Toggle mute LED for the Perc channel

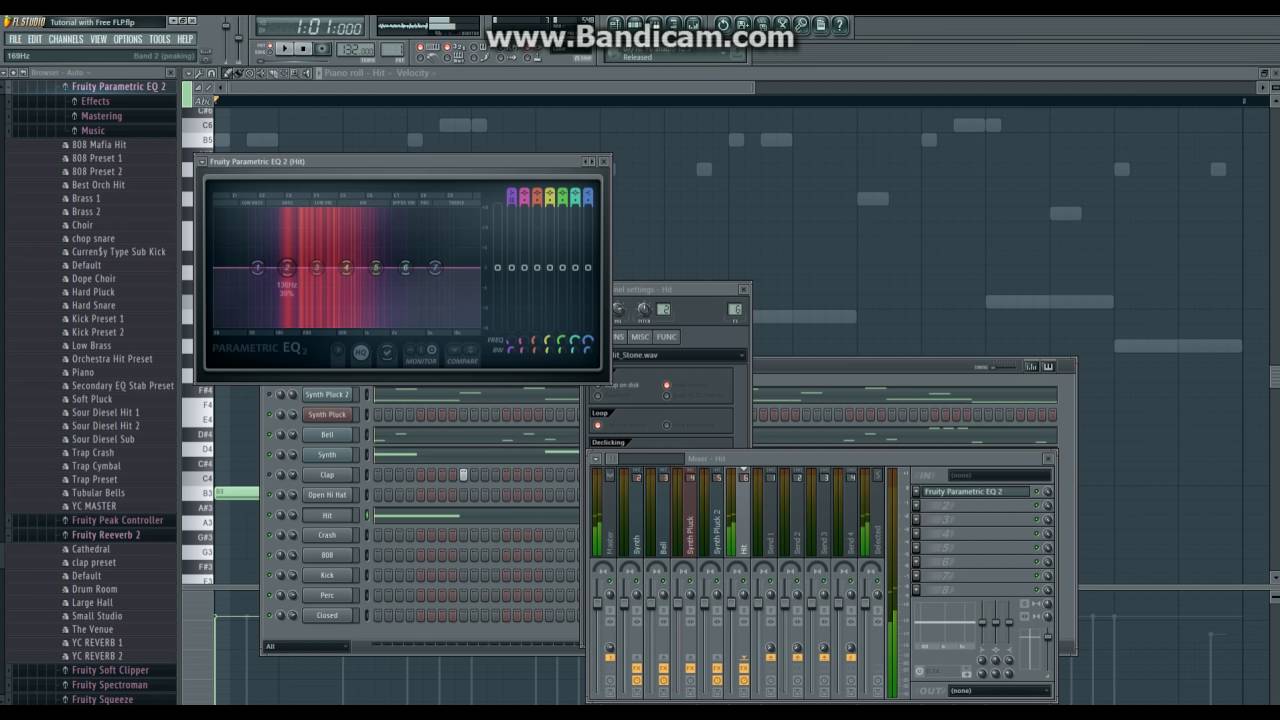tap(268, 595)
